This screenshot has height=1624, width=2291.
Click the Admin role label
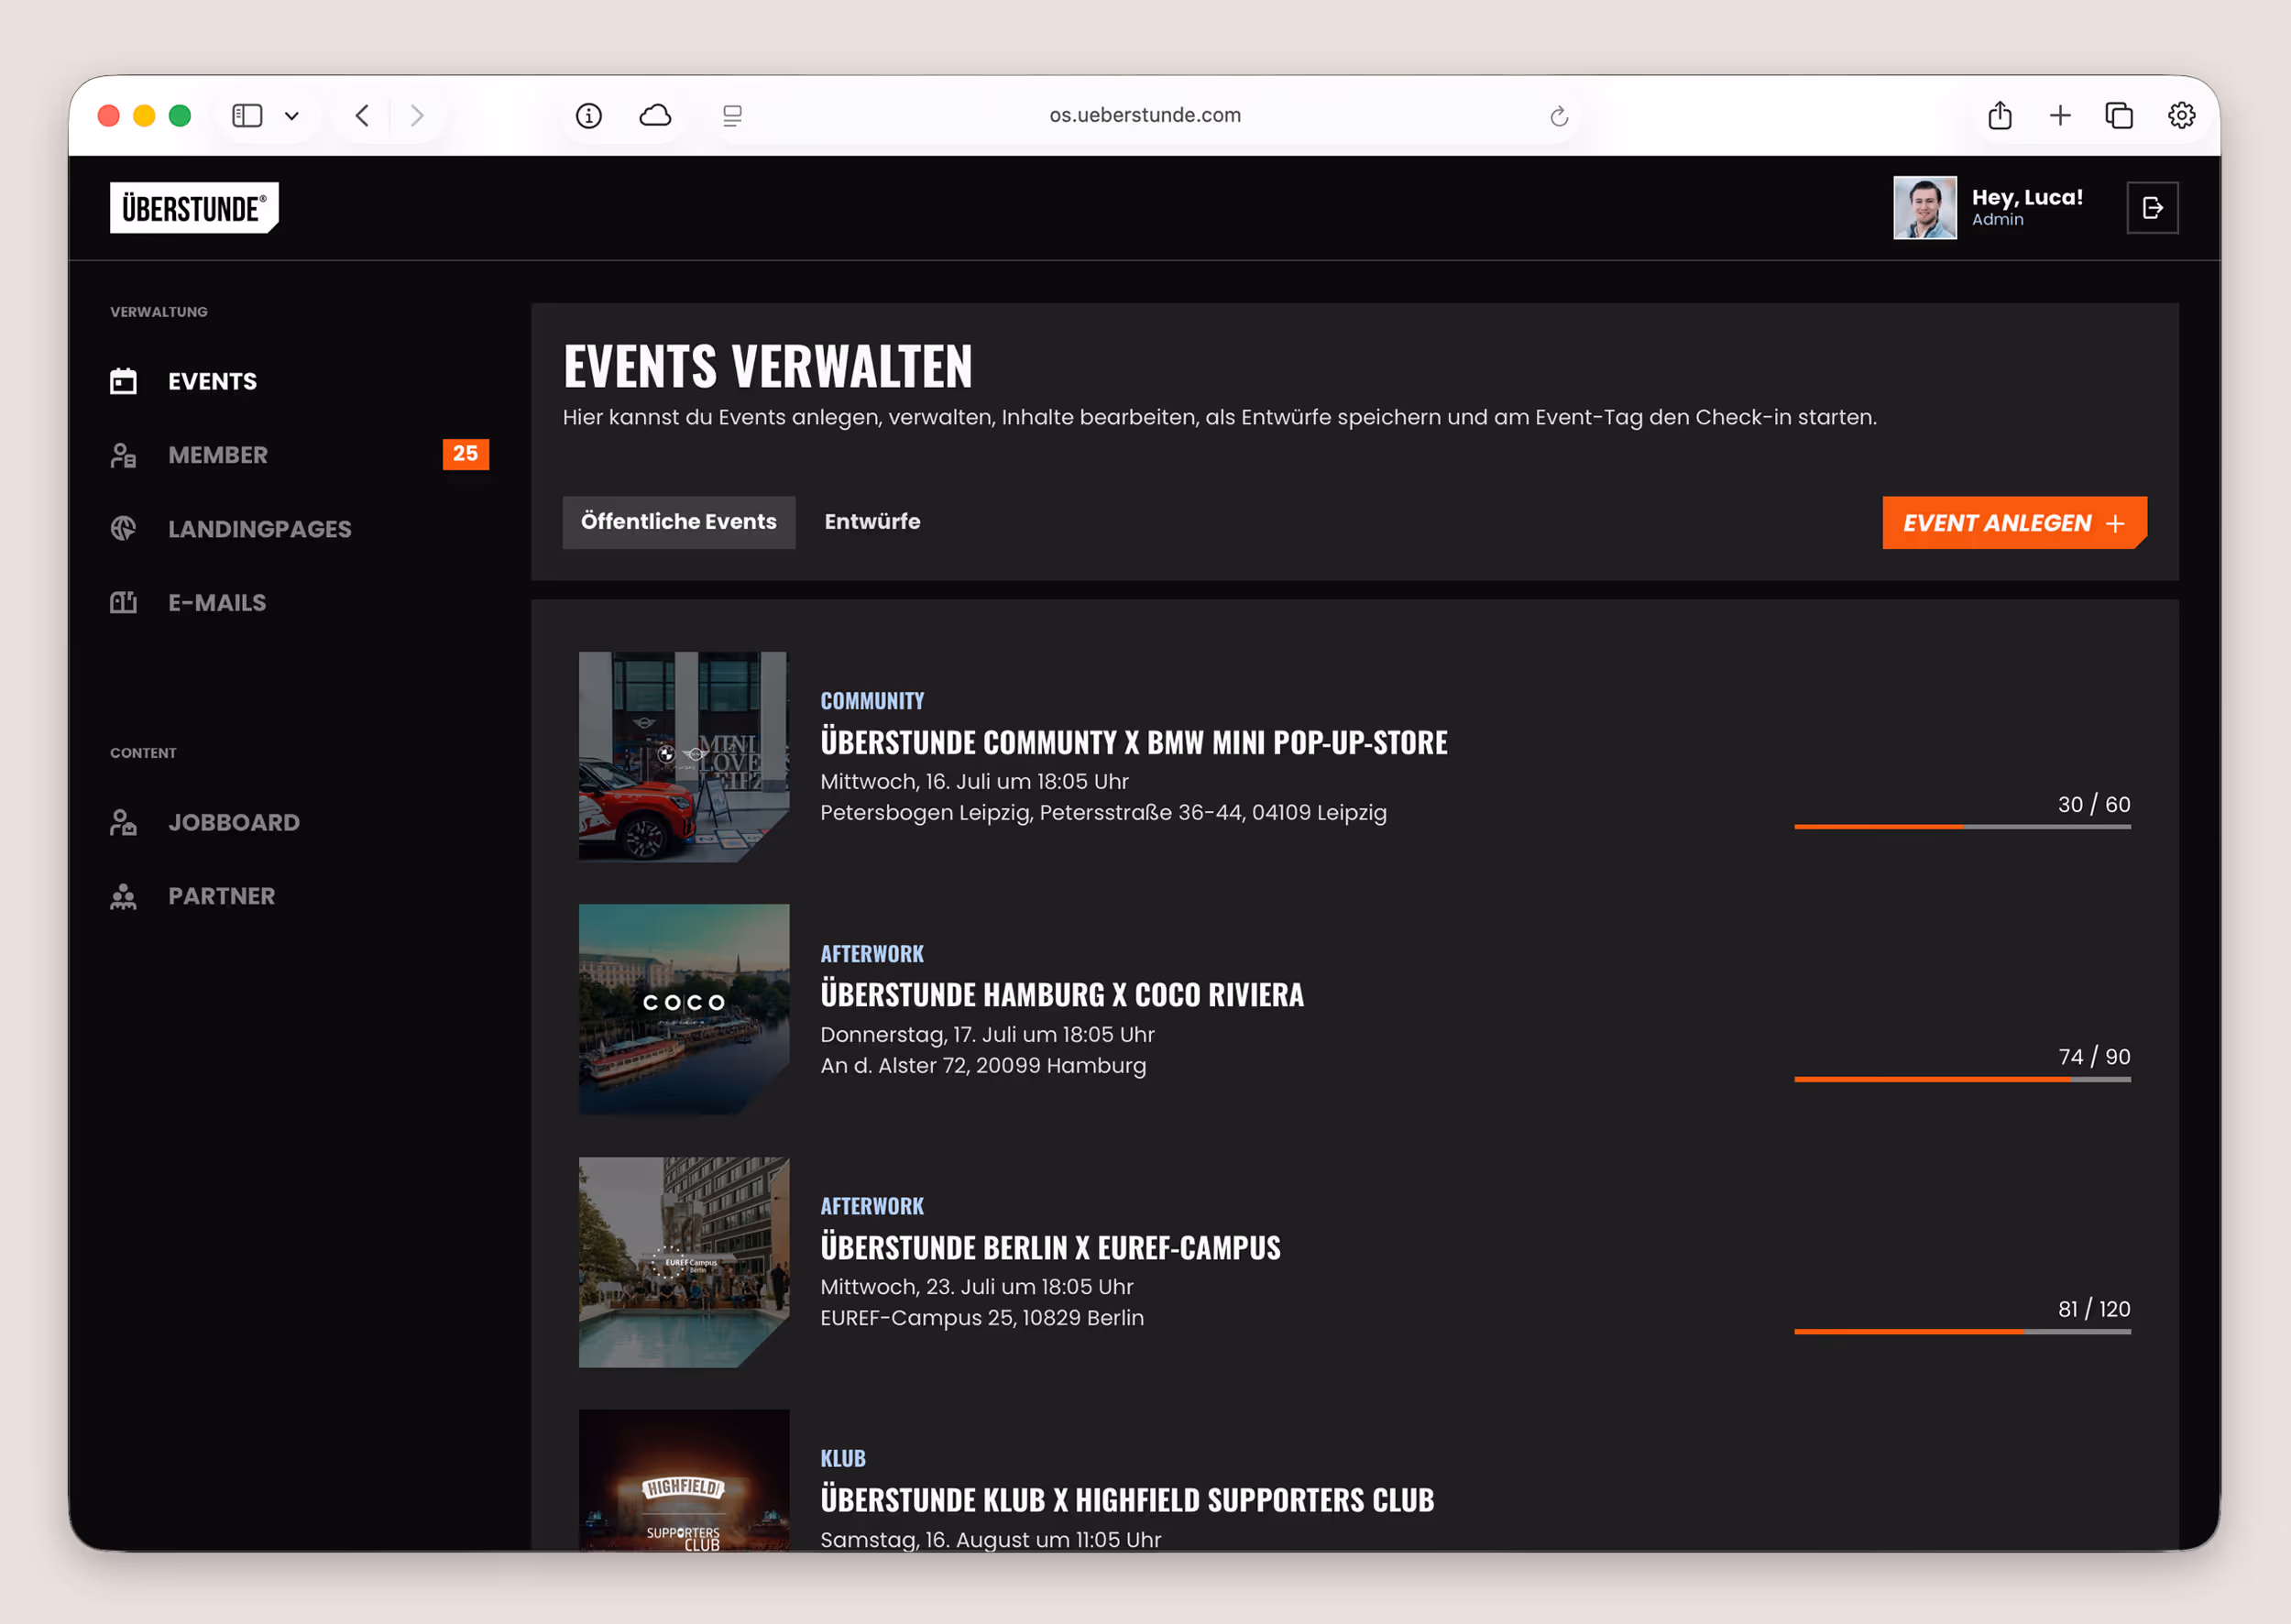tap(1997, 220)
